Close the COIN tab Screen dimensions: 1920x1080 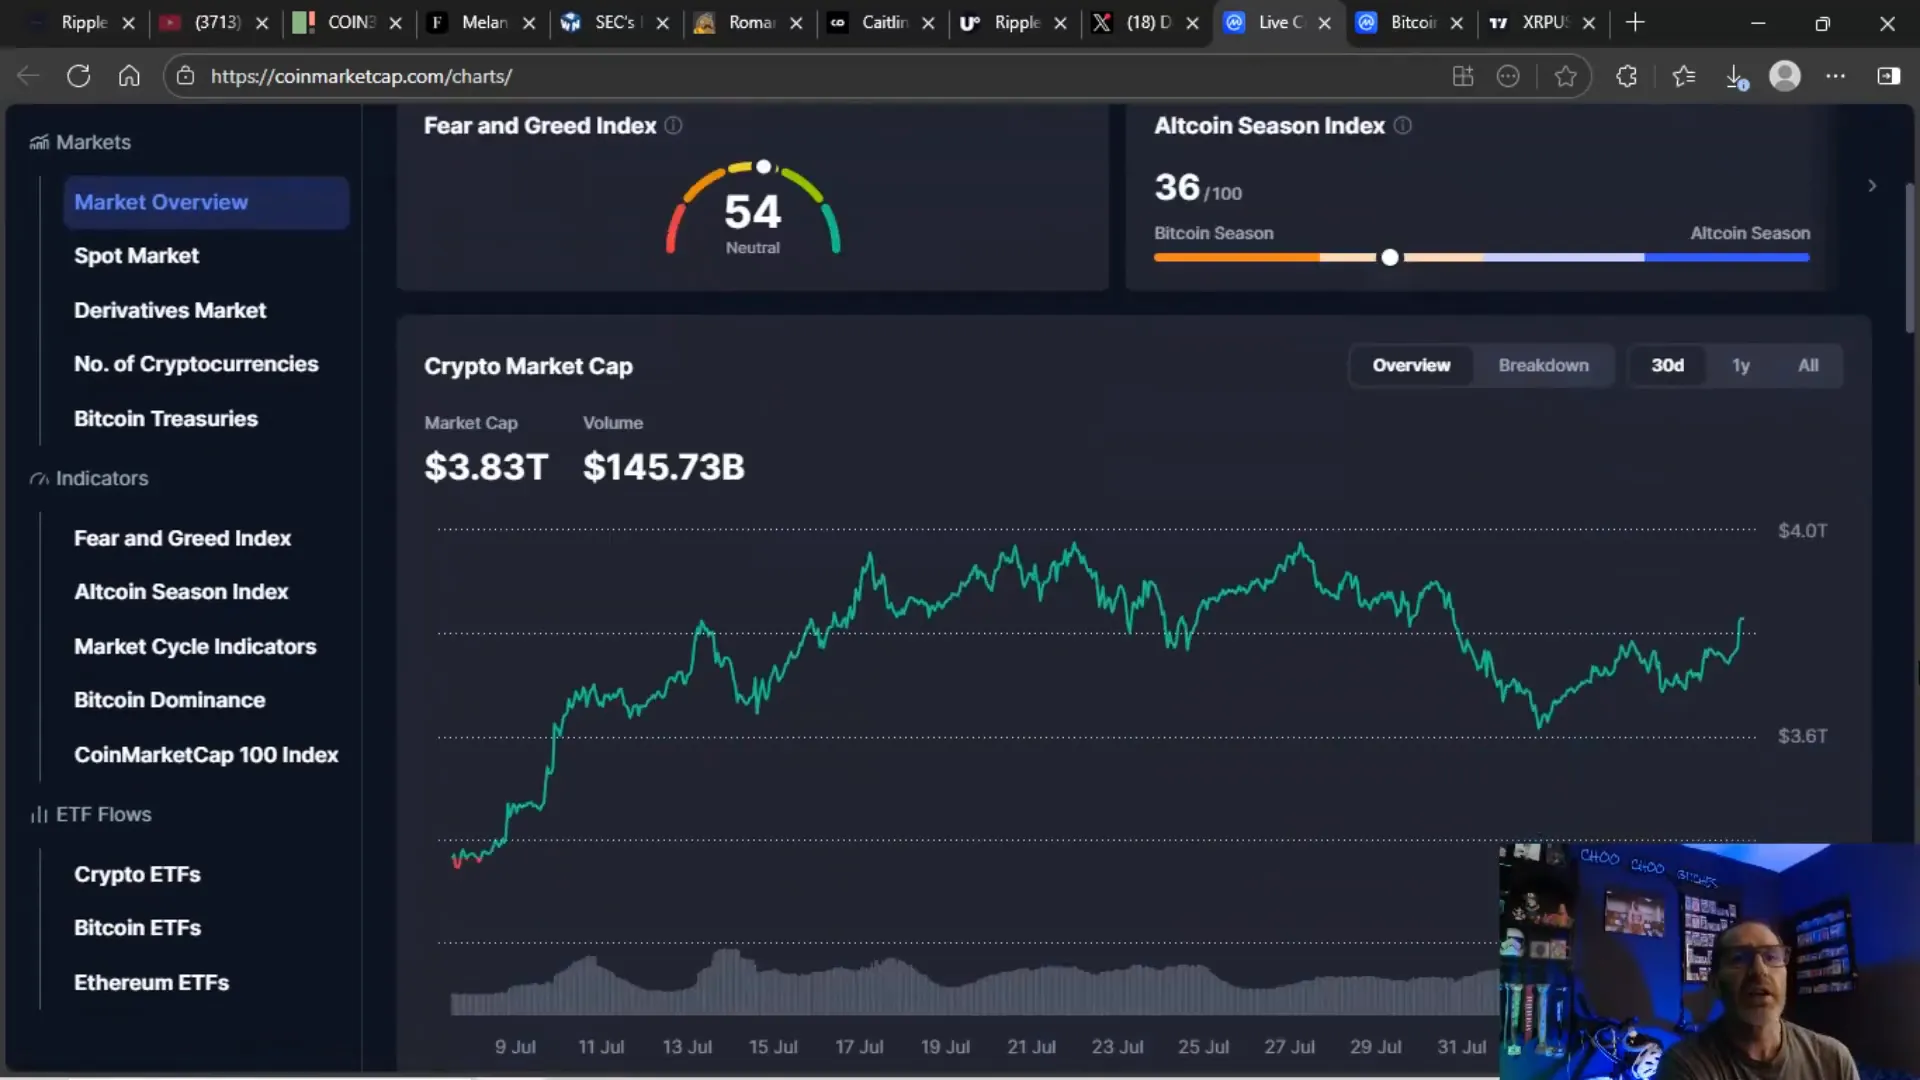(396, 23)
